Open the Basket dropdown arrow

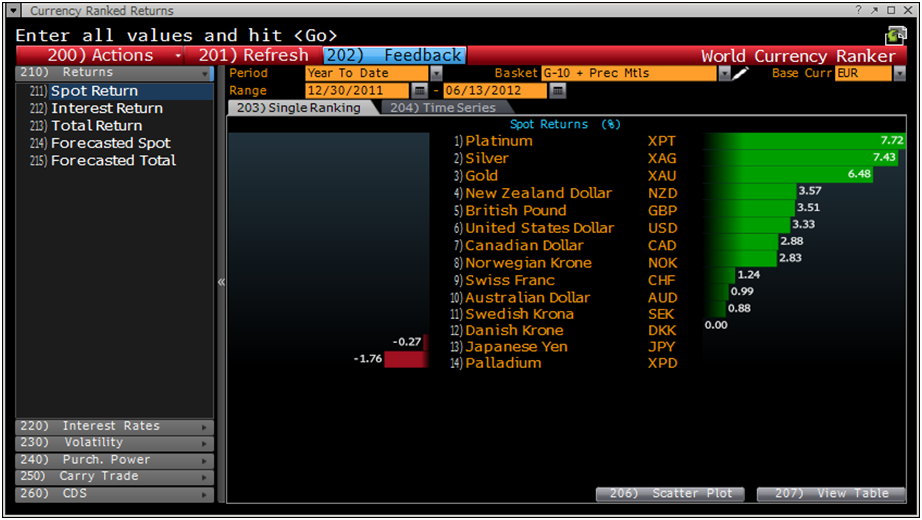pyautogui.click(x=724, y=73)
